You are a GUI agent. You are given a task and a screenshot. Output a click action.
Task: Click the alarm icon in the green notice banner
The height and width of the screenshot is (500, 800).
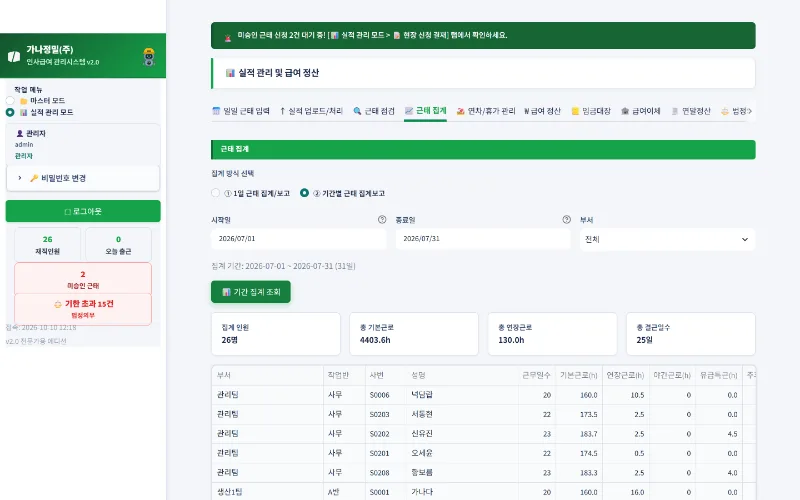[x=228, y=37]
